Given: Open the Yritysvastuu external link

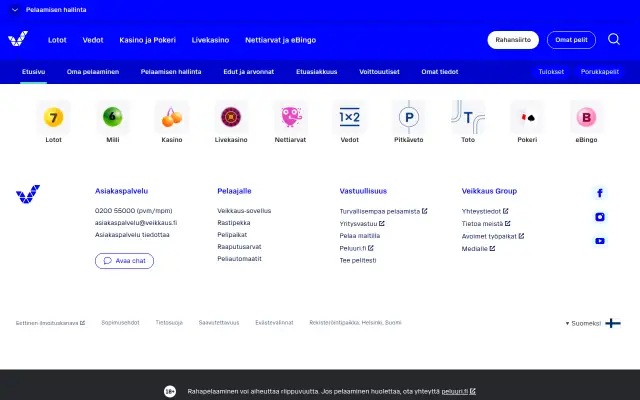Looking at the screenshot, I should click(x=362, y=224).
